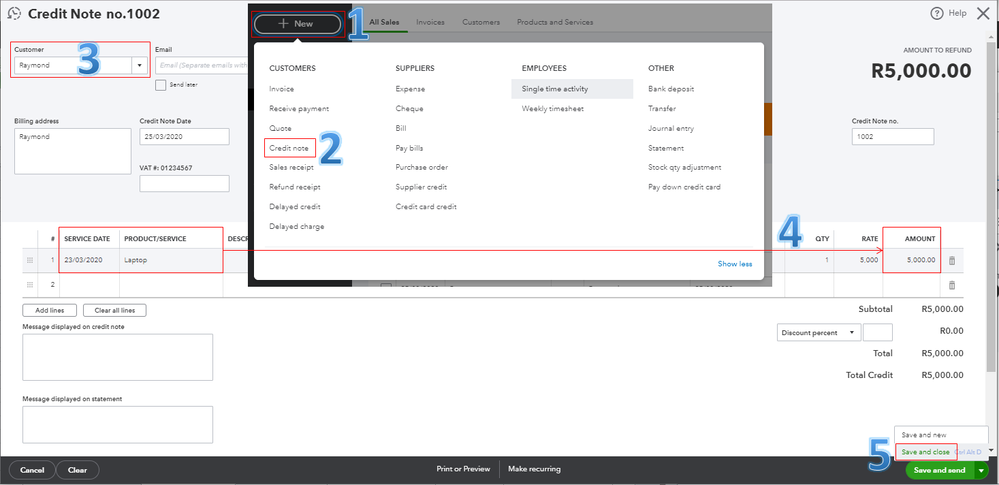Select Credit card credit option

[x=426, y=207]
